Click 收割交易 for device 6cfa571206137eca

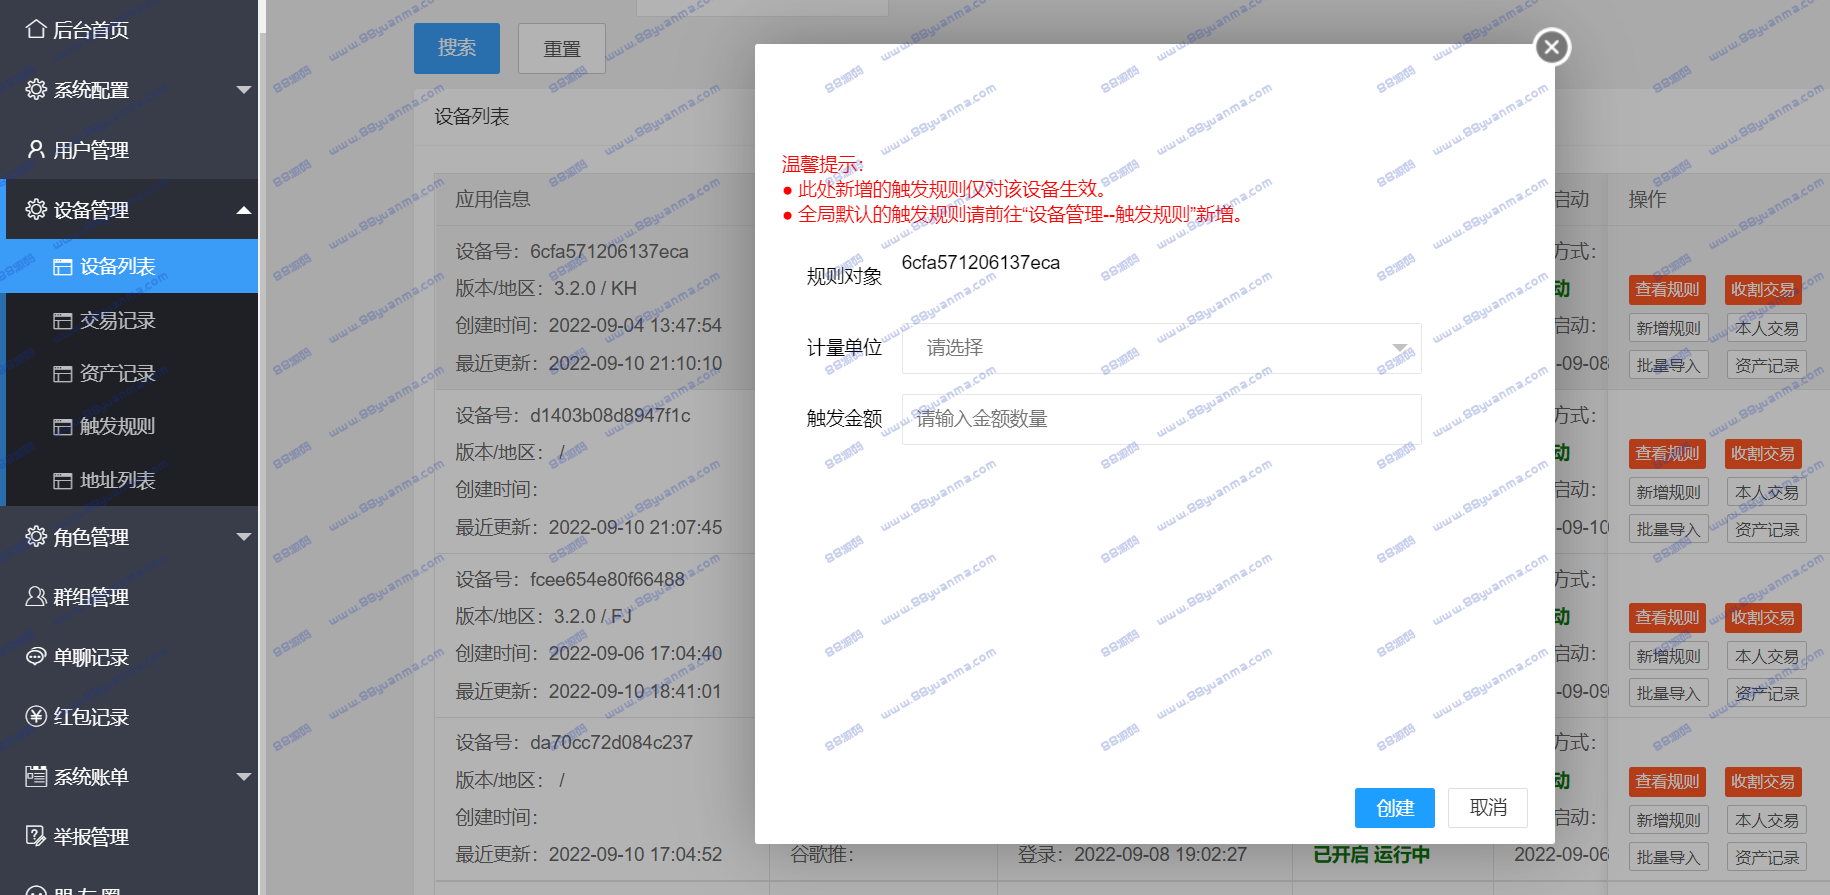(1763, 290)
